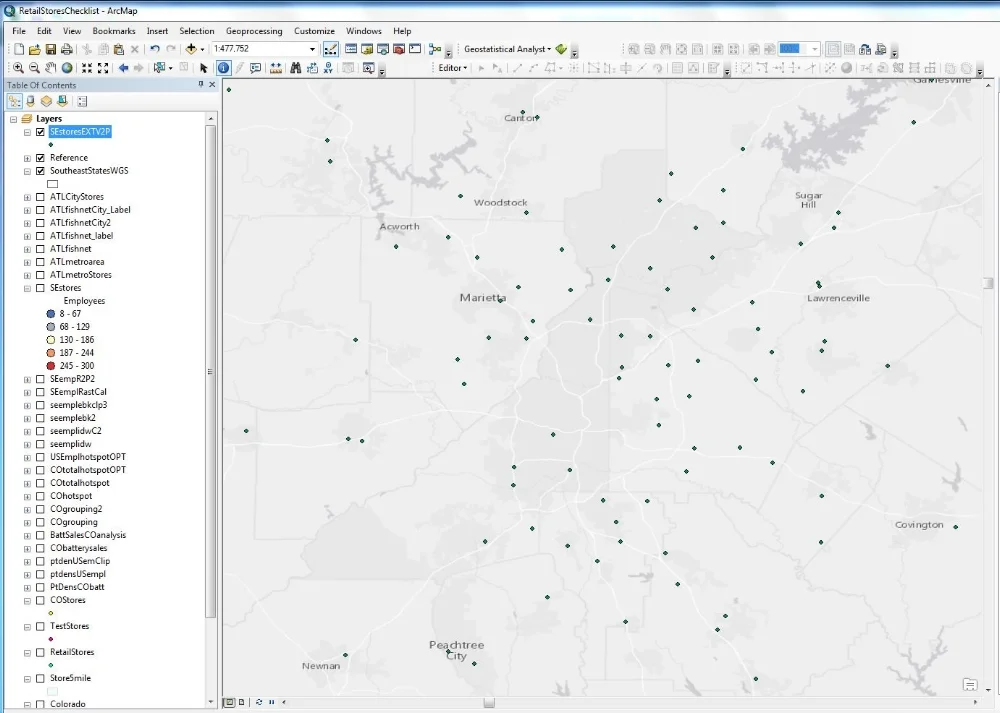Open the Customize menu
Image resolution: width=1000 pixels, height=713 pixels.
314,31
